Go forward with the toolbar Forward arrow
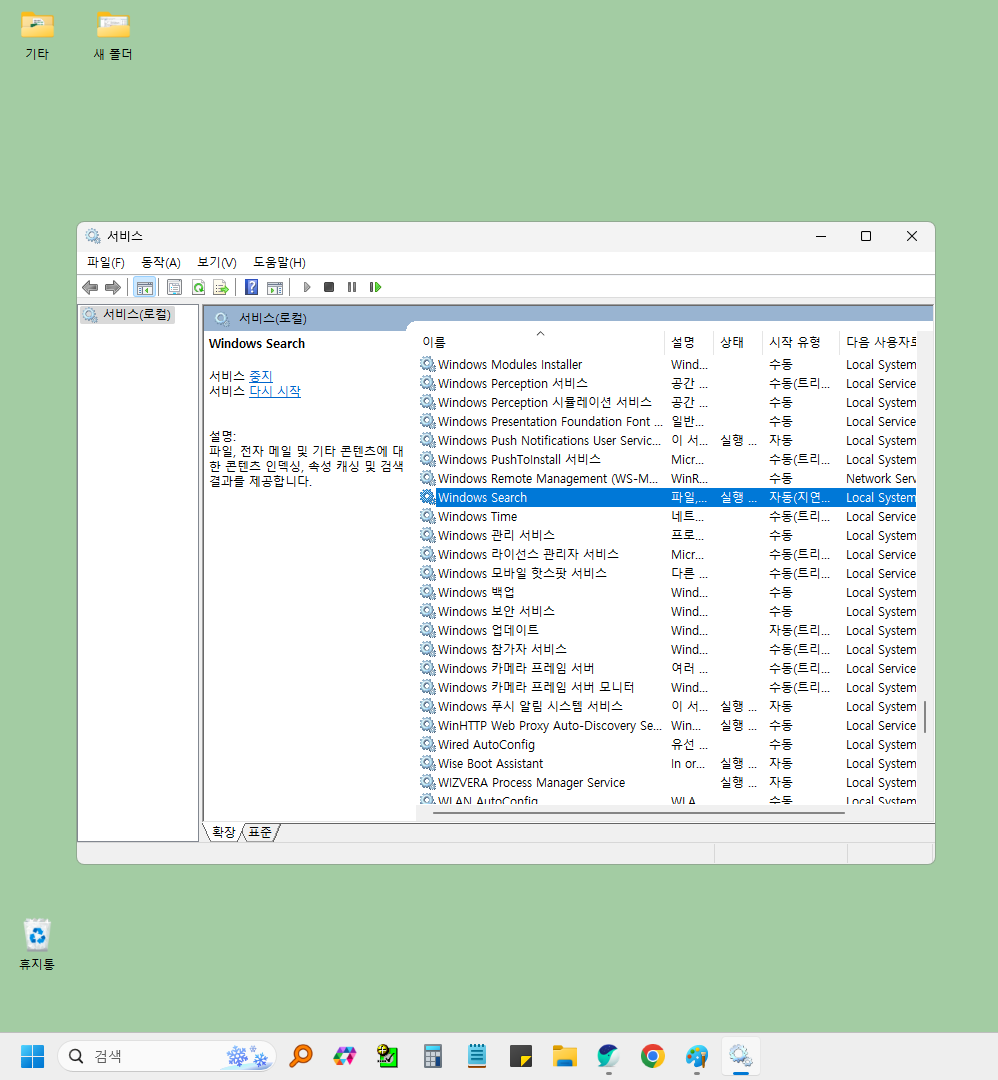Image resolution: width=998 pixels, height=1080 pixels. 113,287
